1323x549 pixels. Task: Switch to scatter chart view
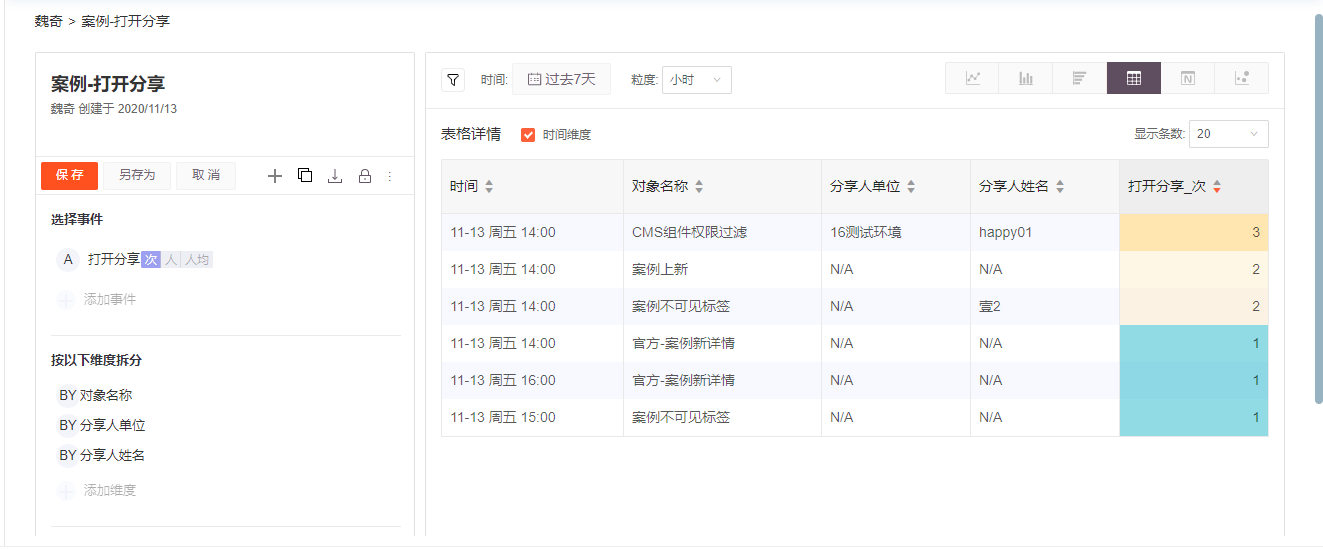1242,78
